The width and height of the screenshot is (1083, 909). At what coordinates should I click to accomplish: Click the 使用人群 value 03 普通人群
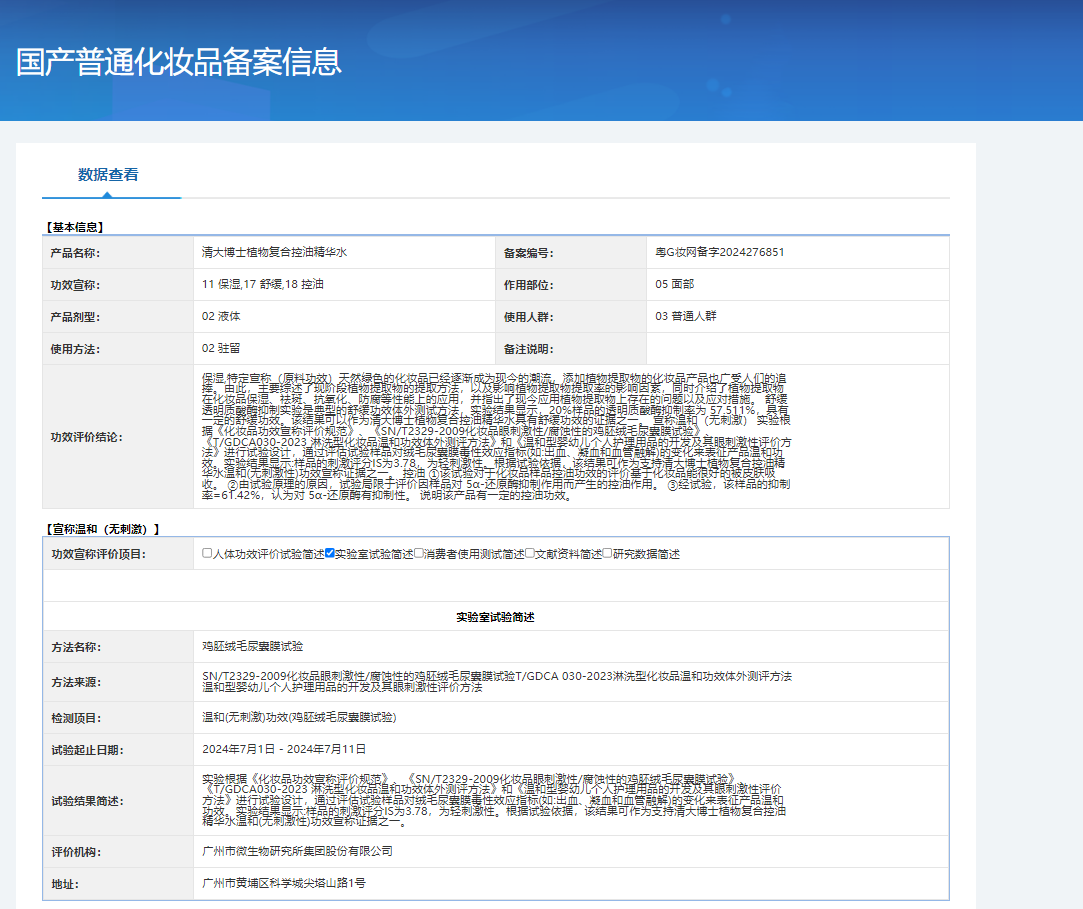[686, 316]
